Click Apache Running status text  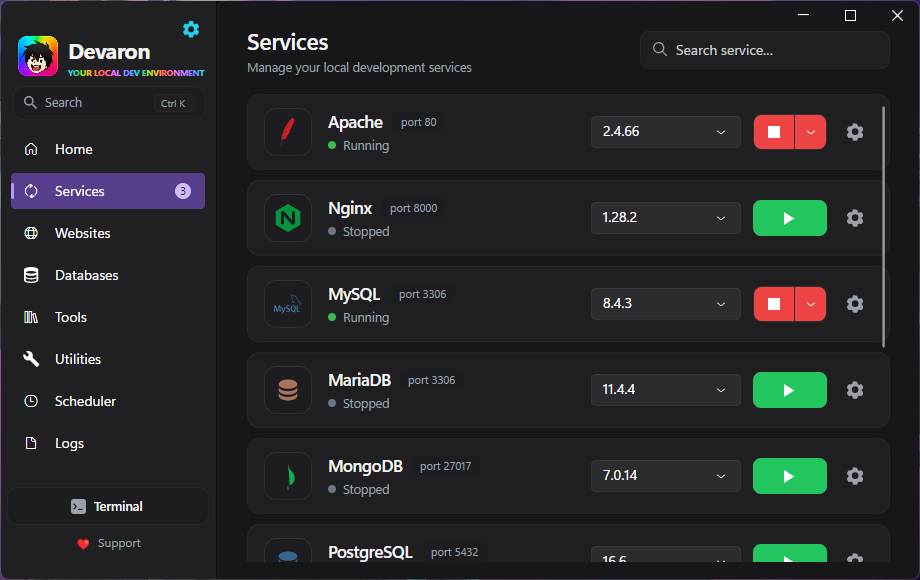pyautogui.click(x=366, y=146)
